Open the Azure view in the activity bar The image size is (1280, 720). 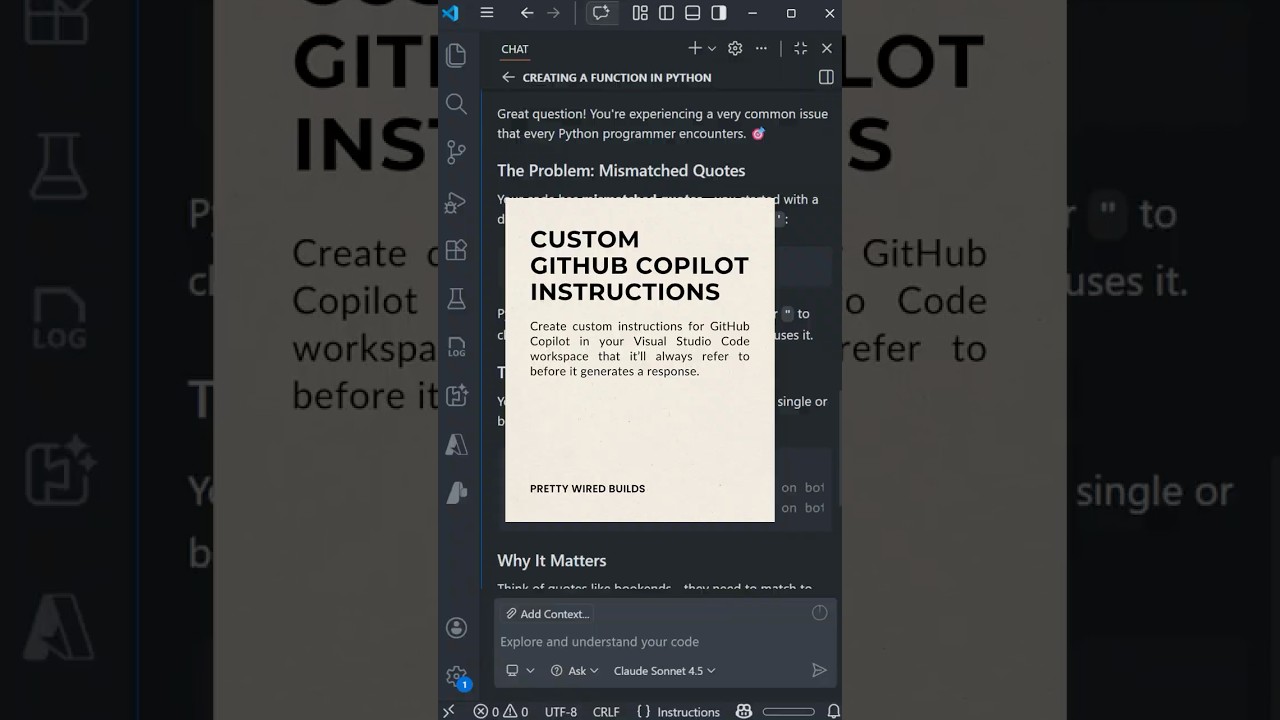[456, 444]
